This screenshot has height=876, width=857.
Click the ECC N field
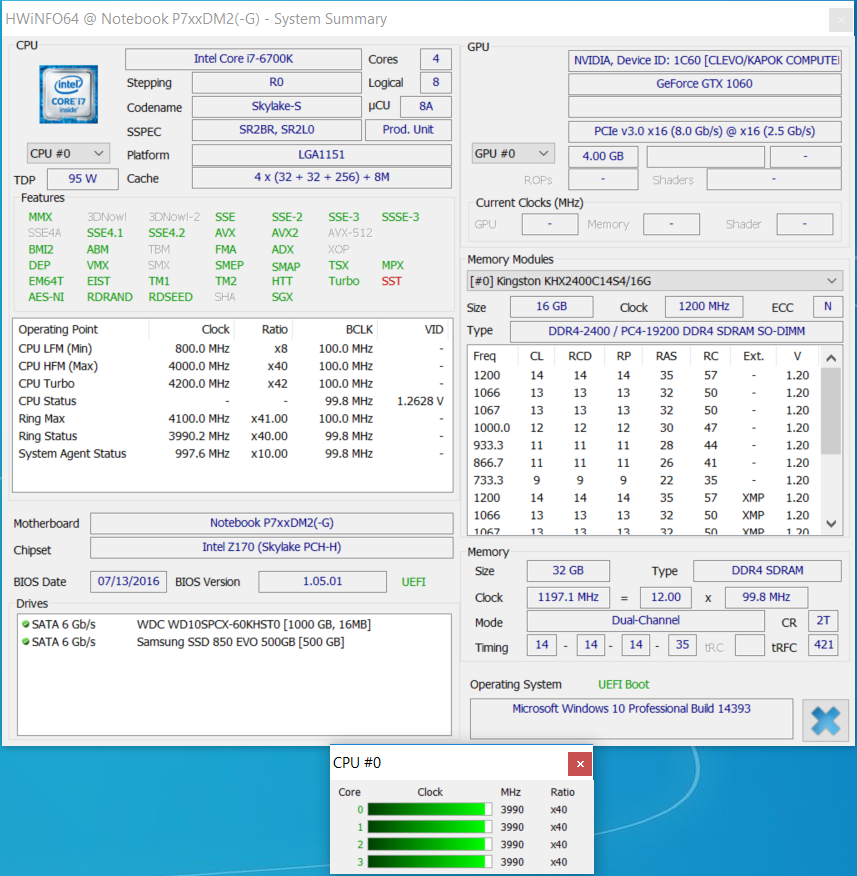tap(827, 307)
